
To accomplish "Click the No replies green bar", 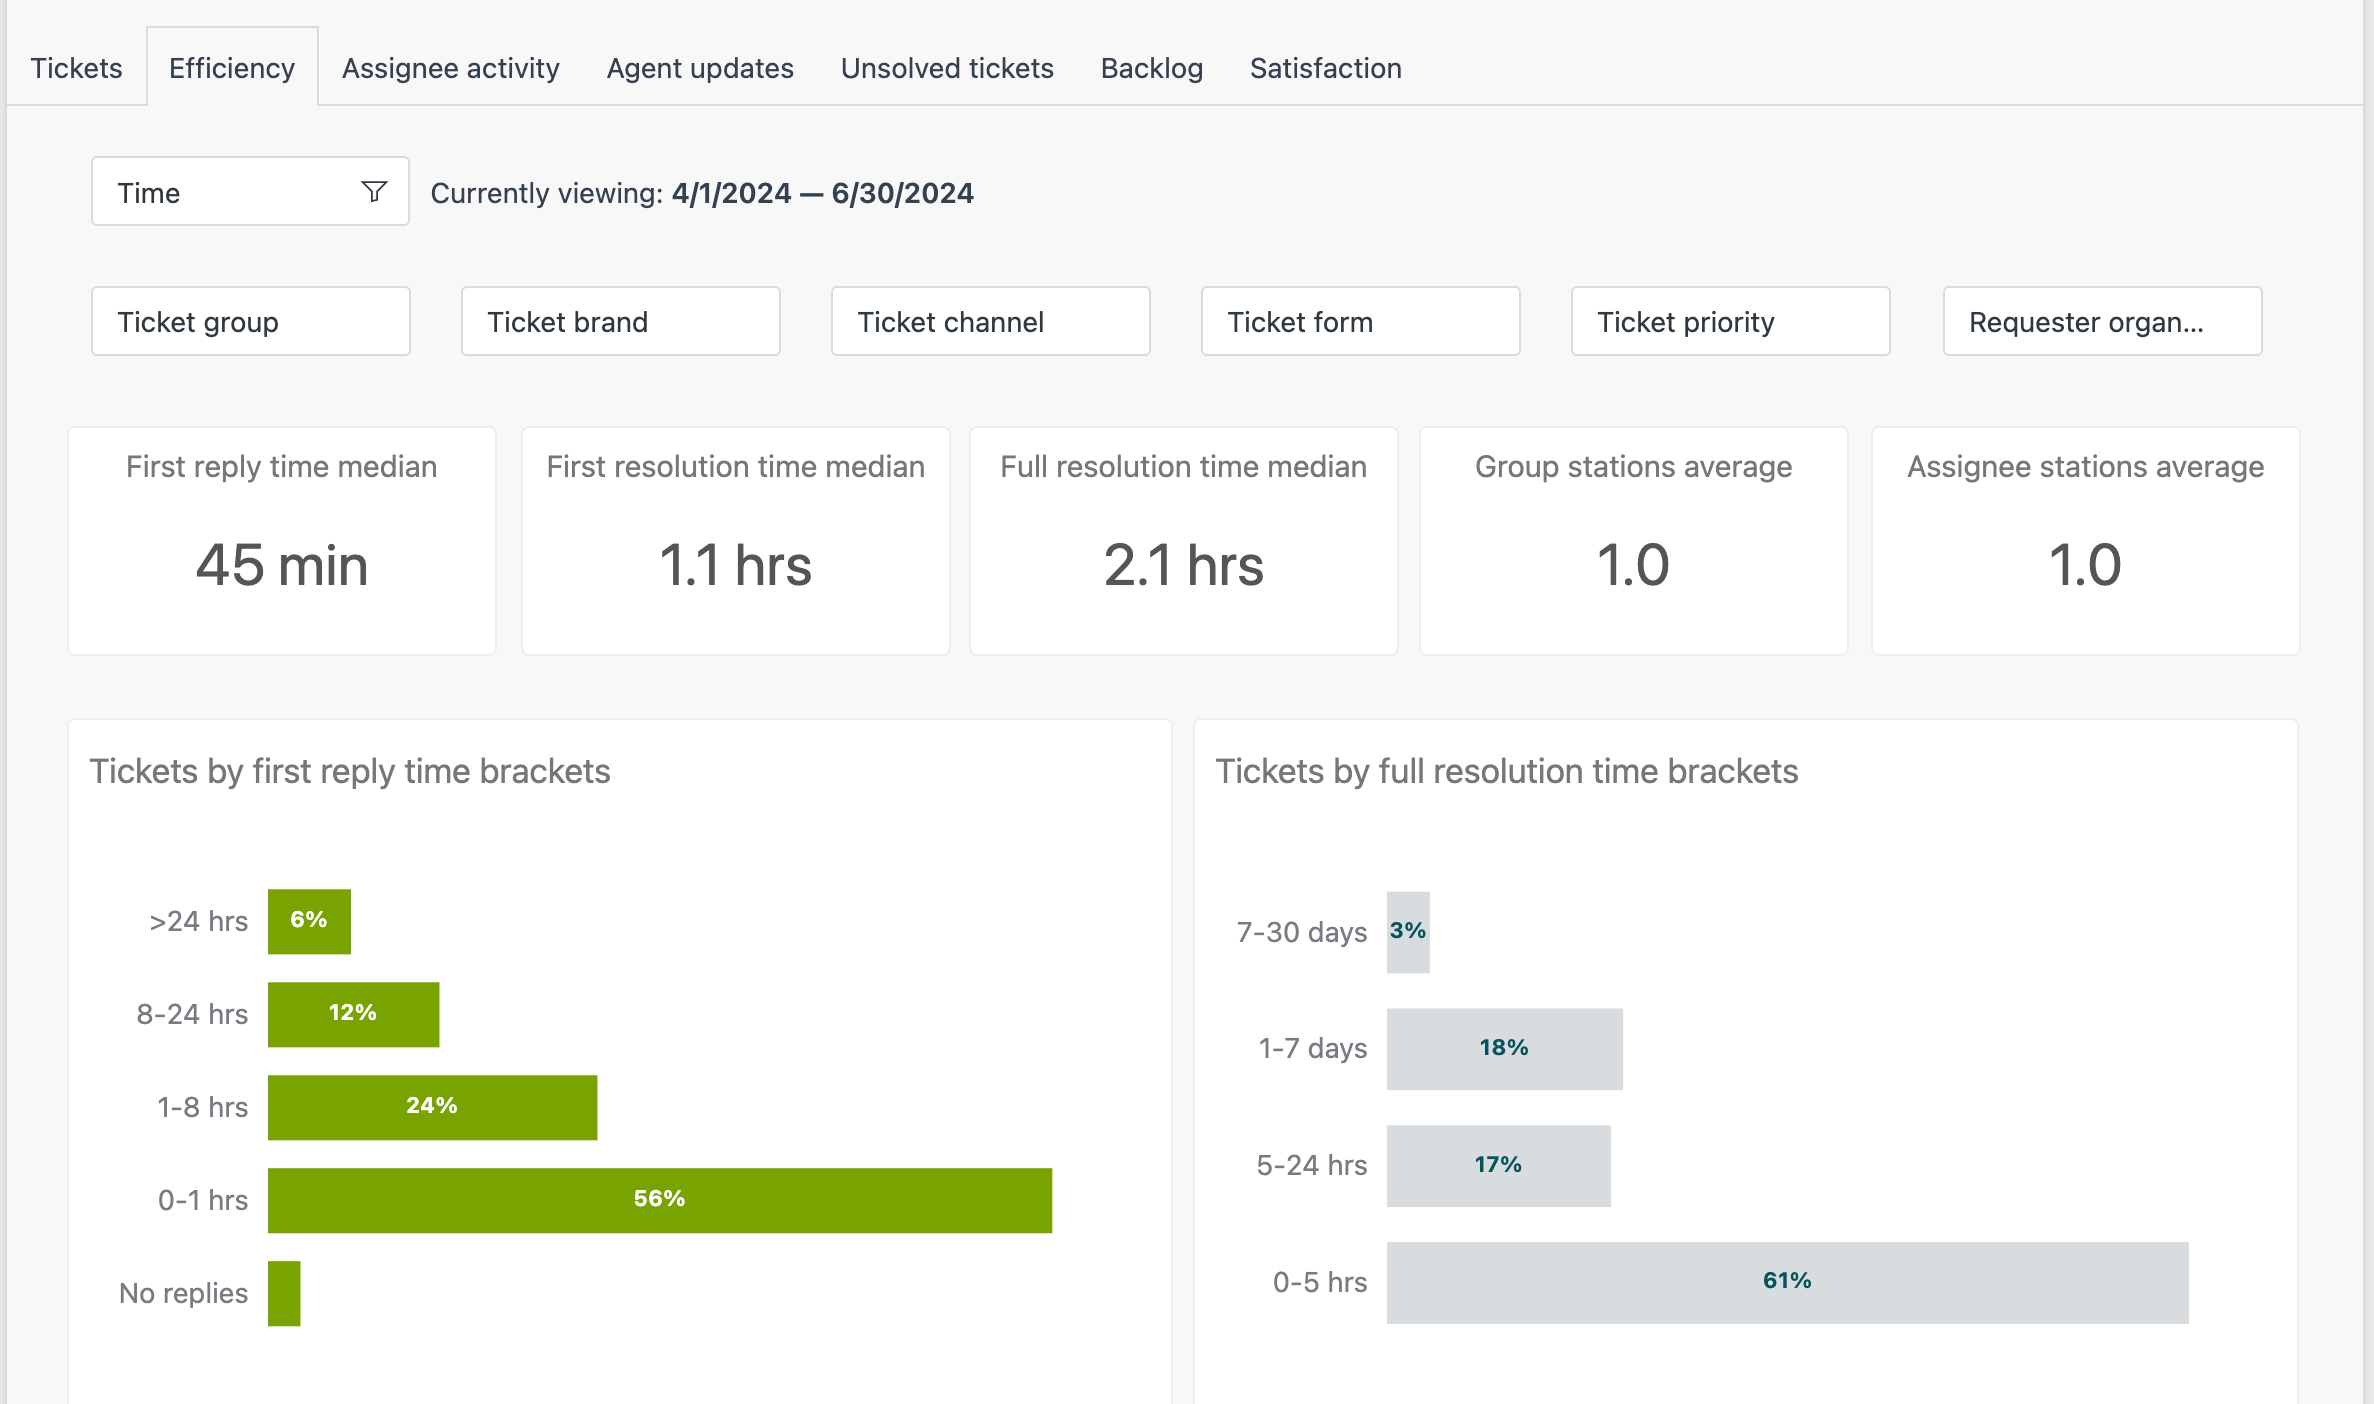I will click(284, 1293).
